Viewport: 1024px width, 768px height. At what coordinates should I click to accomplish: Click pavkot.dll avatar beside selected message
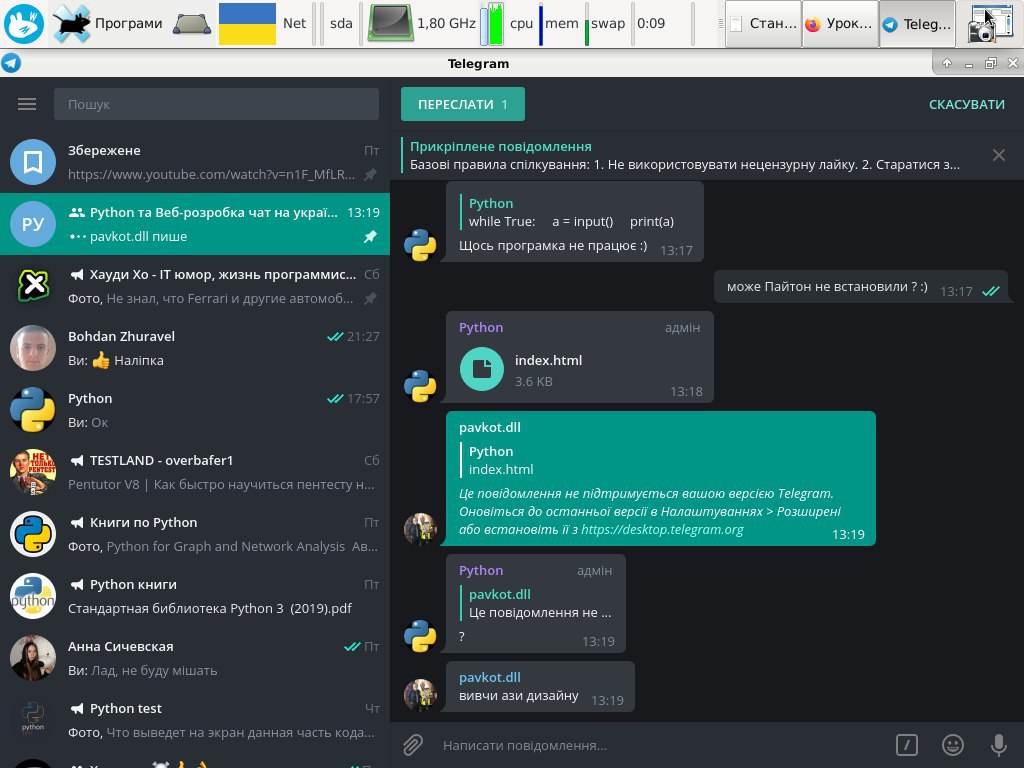click(x=420, y=529)
